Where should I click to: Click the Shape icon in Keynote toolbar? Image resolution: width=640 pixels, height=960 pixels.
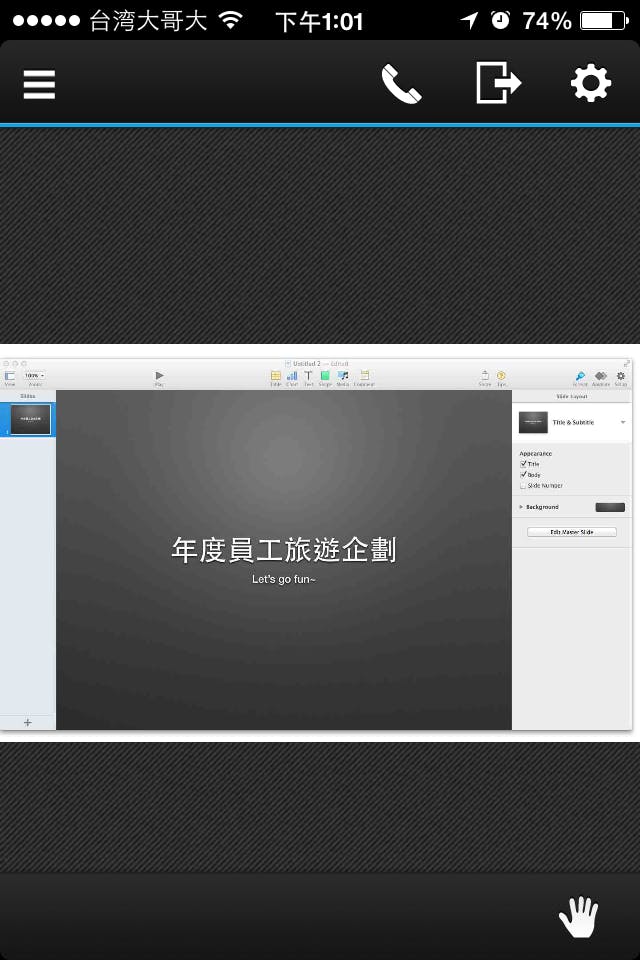pos(325,377)
